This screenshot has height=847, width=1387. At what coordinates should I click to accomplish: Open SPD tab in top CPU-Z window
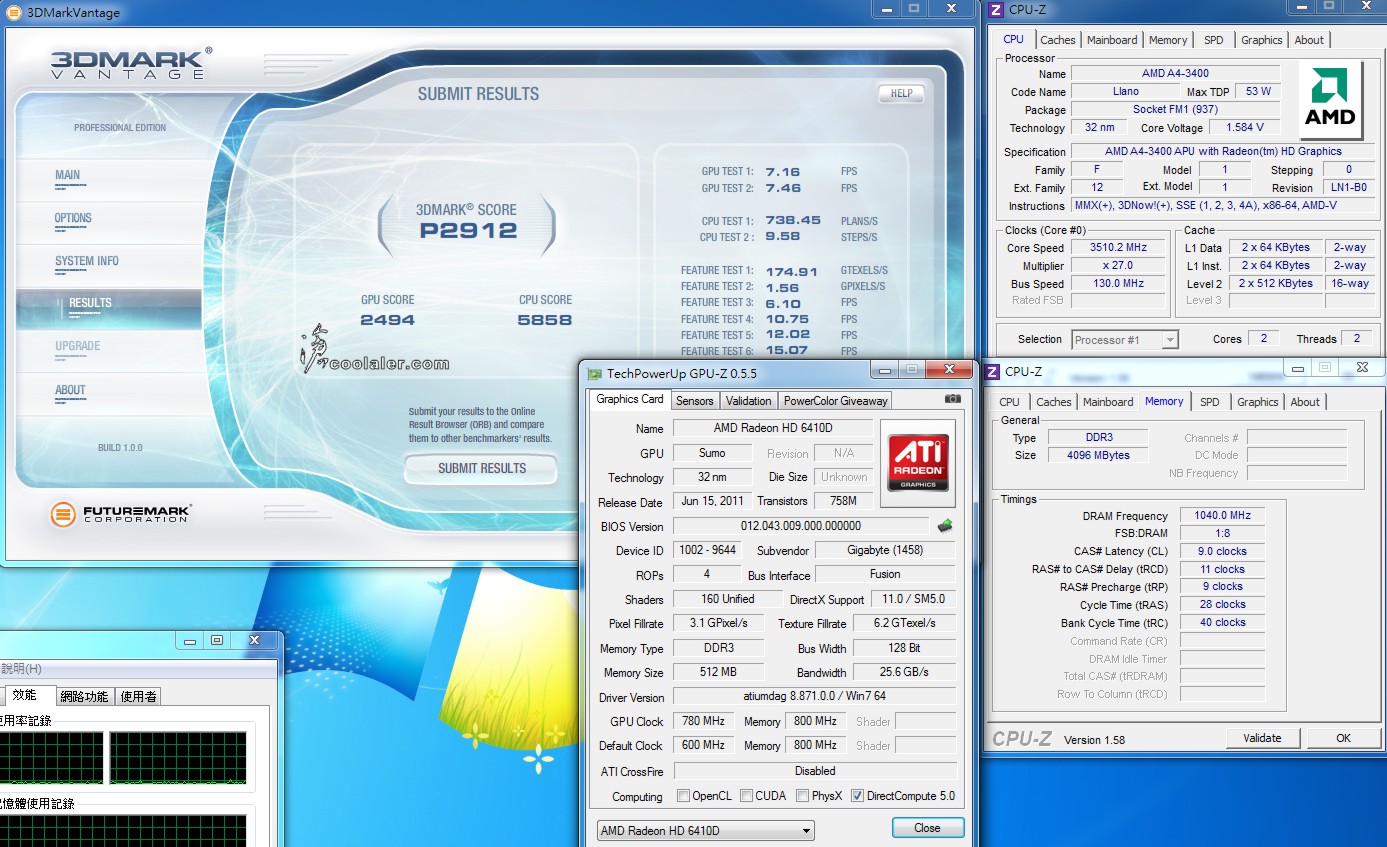coord(1213,40)
